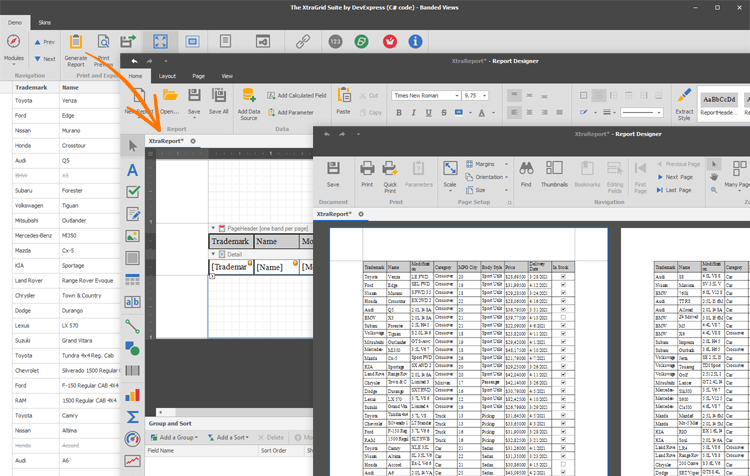Click Add Parameter button
This screenshot has width=750, height=476.
pos(290,112)
